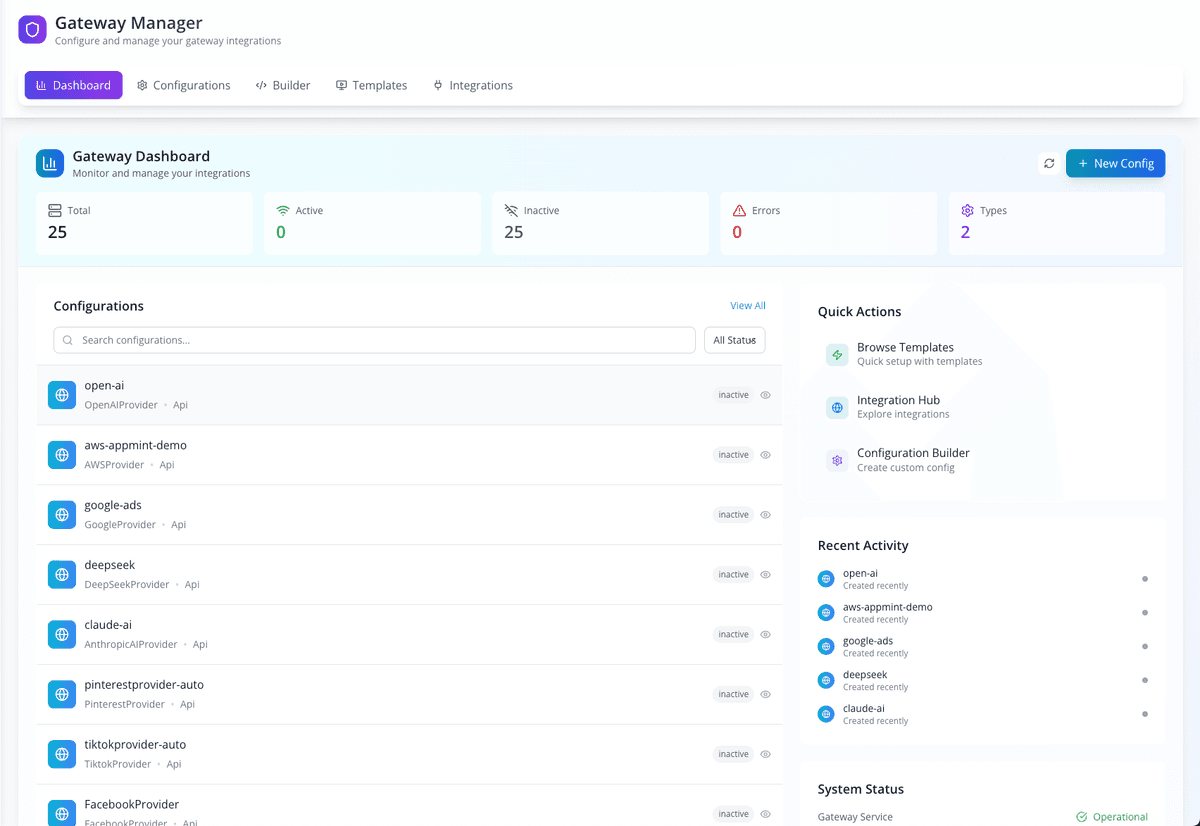Open the All Status filter dropdown

pyautogui.click(x=734, y=340)
